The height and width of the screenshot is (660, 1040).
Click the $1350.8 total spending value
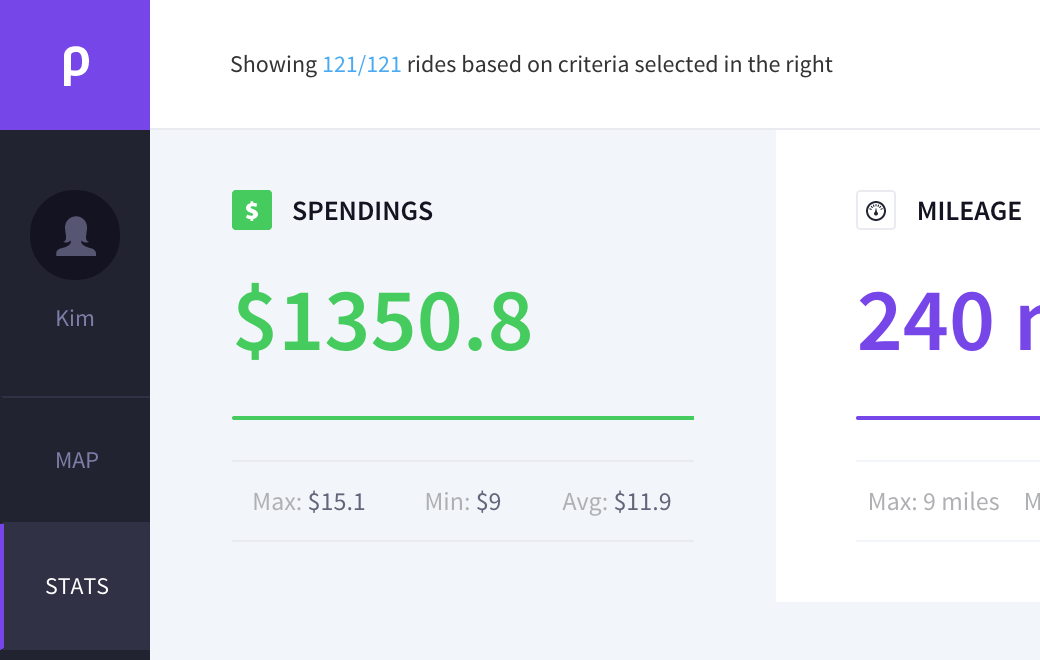tap(383, 320)
